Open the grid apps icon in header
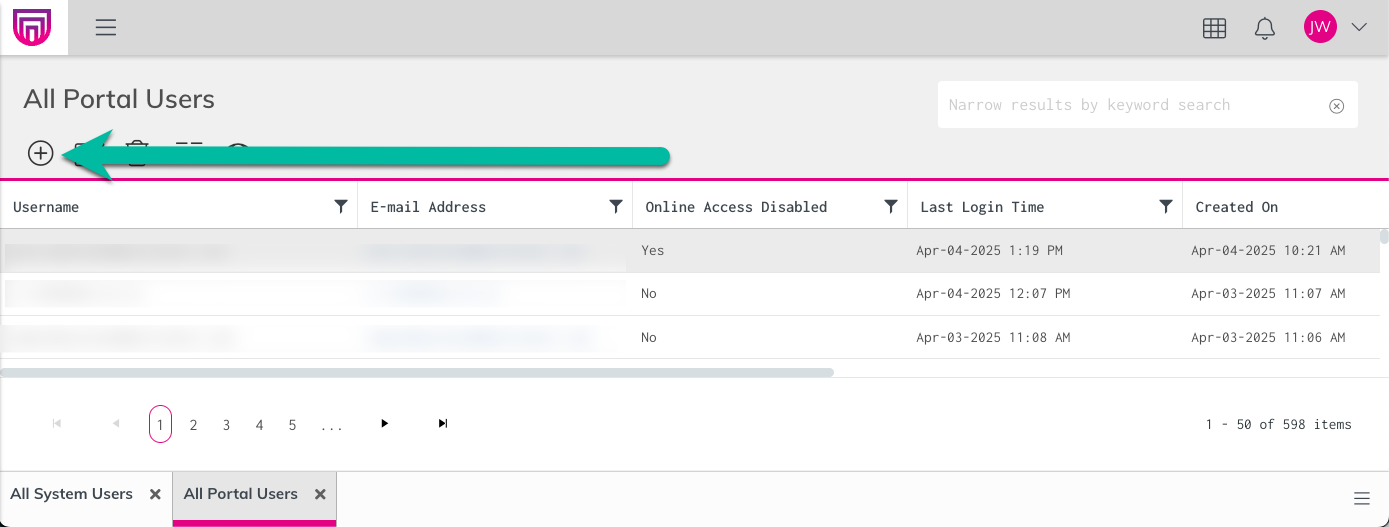The width and height of the screenshot is (1389, 527). coord(1214,28)
